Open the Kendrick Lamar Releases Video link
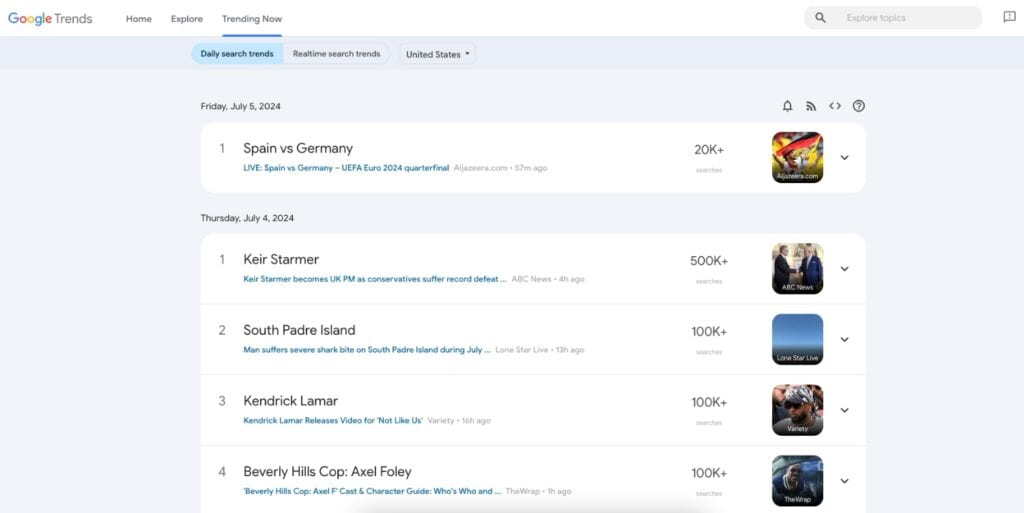The image size is (1024, 513). [x=333, y=420]
